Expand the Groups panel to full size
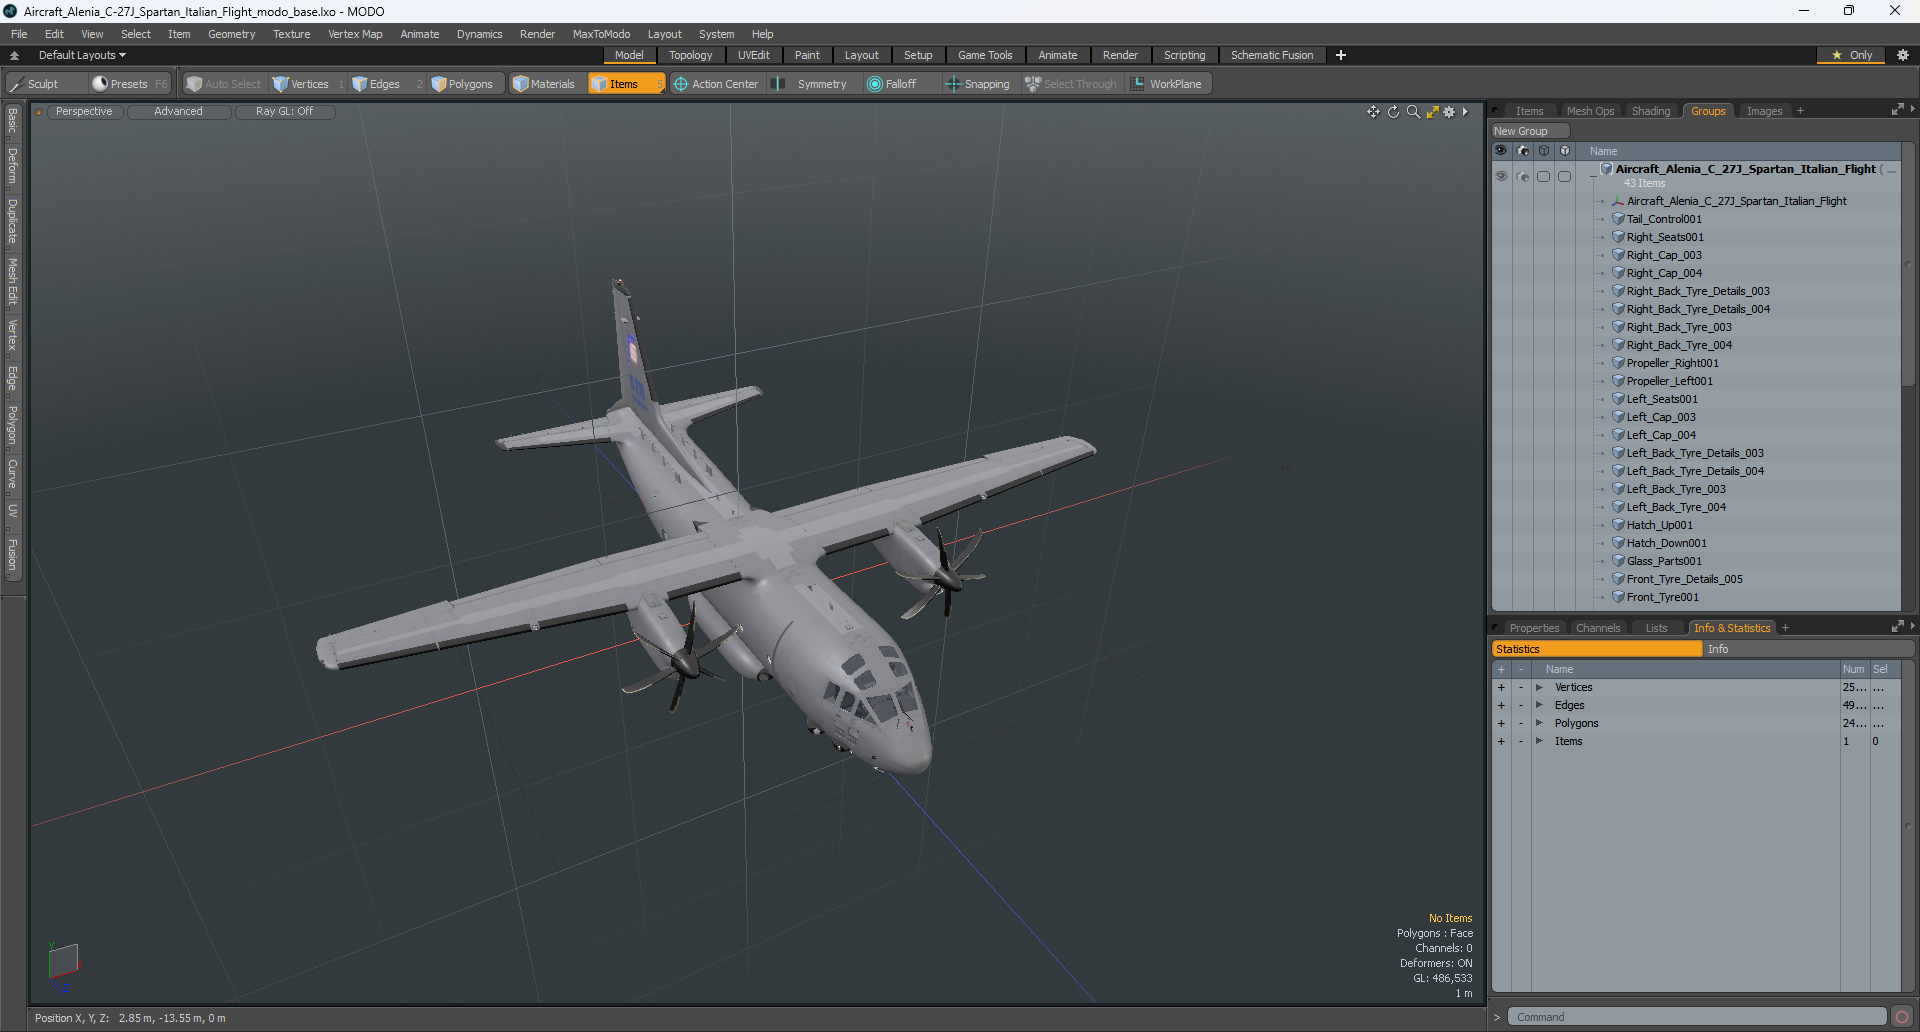The image size is (1920, 1032). point(1897,110)
